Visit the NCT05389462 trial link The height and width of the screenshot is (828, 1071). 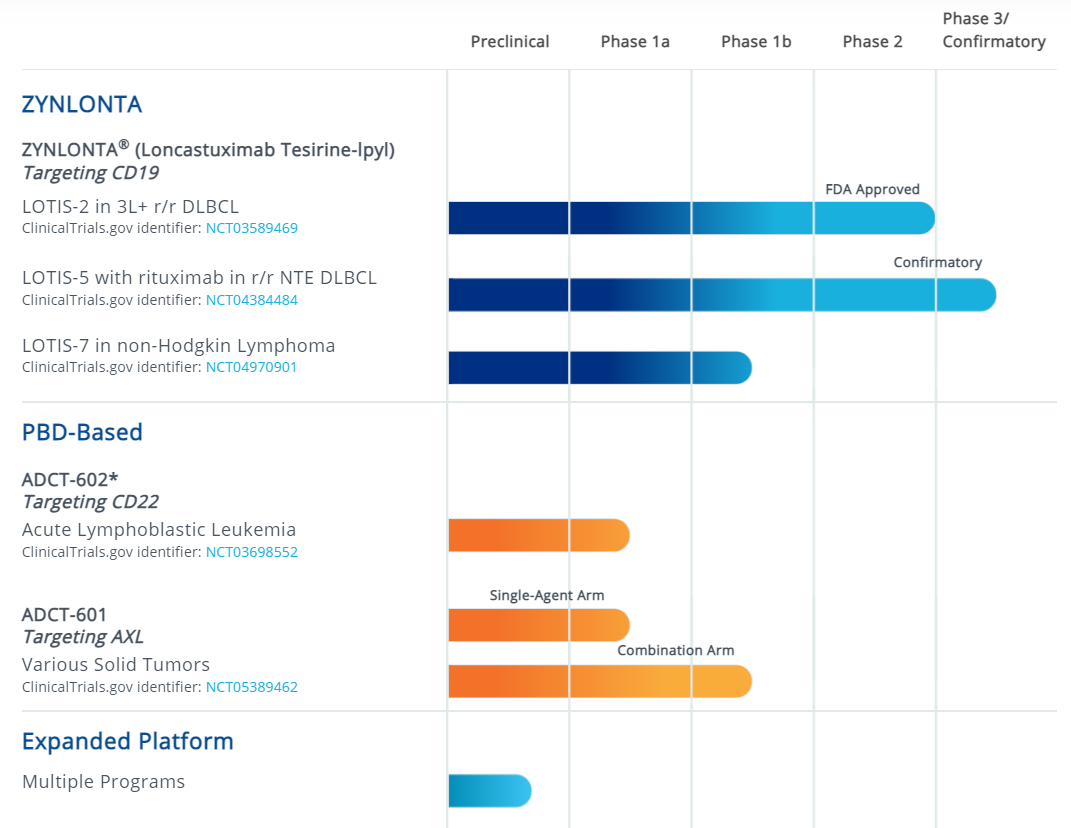(251, 687)
